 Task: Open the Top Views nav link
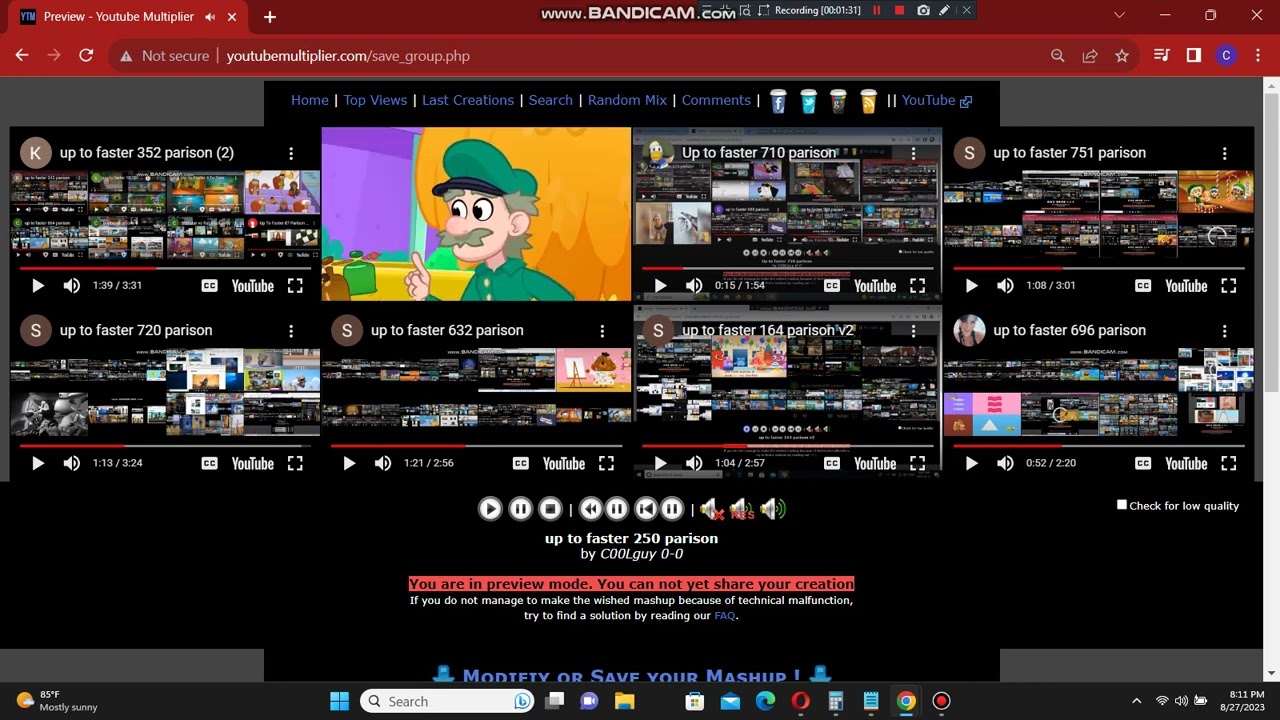point(375,100)
